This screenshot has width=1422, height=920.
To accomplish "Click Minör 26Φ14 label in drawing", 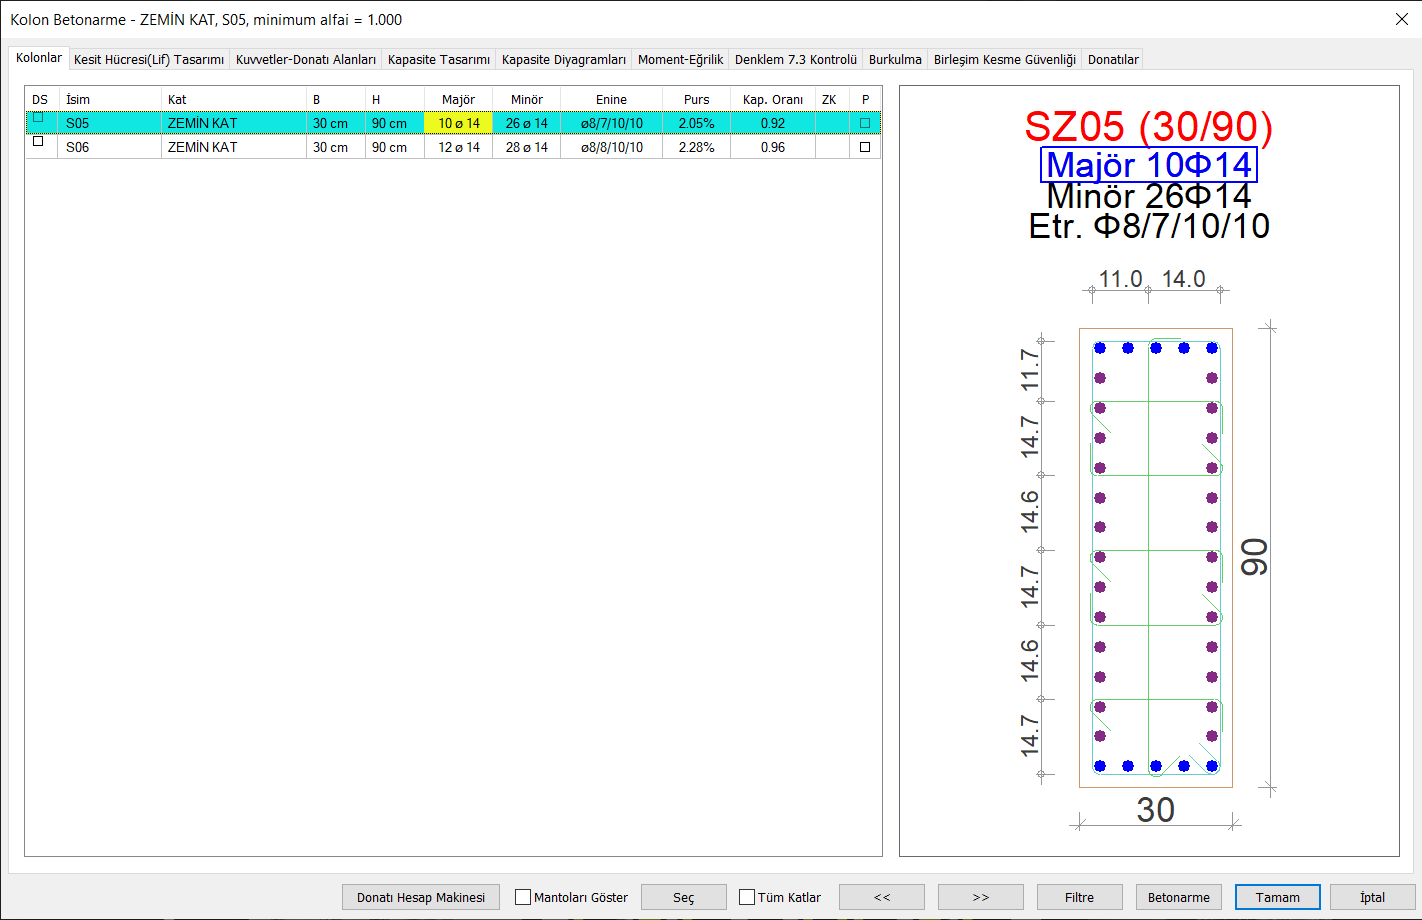I will [x=1149, y=196].
